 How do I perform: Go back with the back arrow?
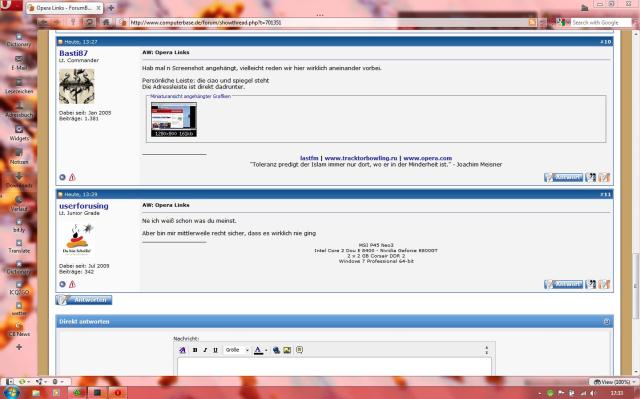click(x=42, y=22)
